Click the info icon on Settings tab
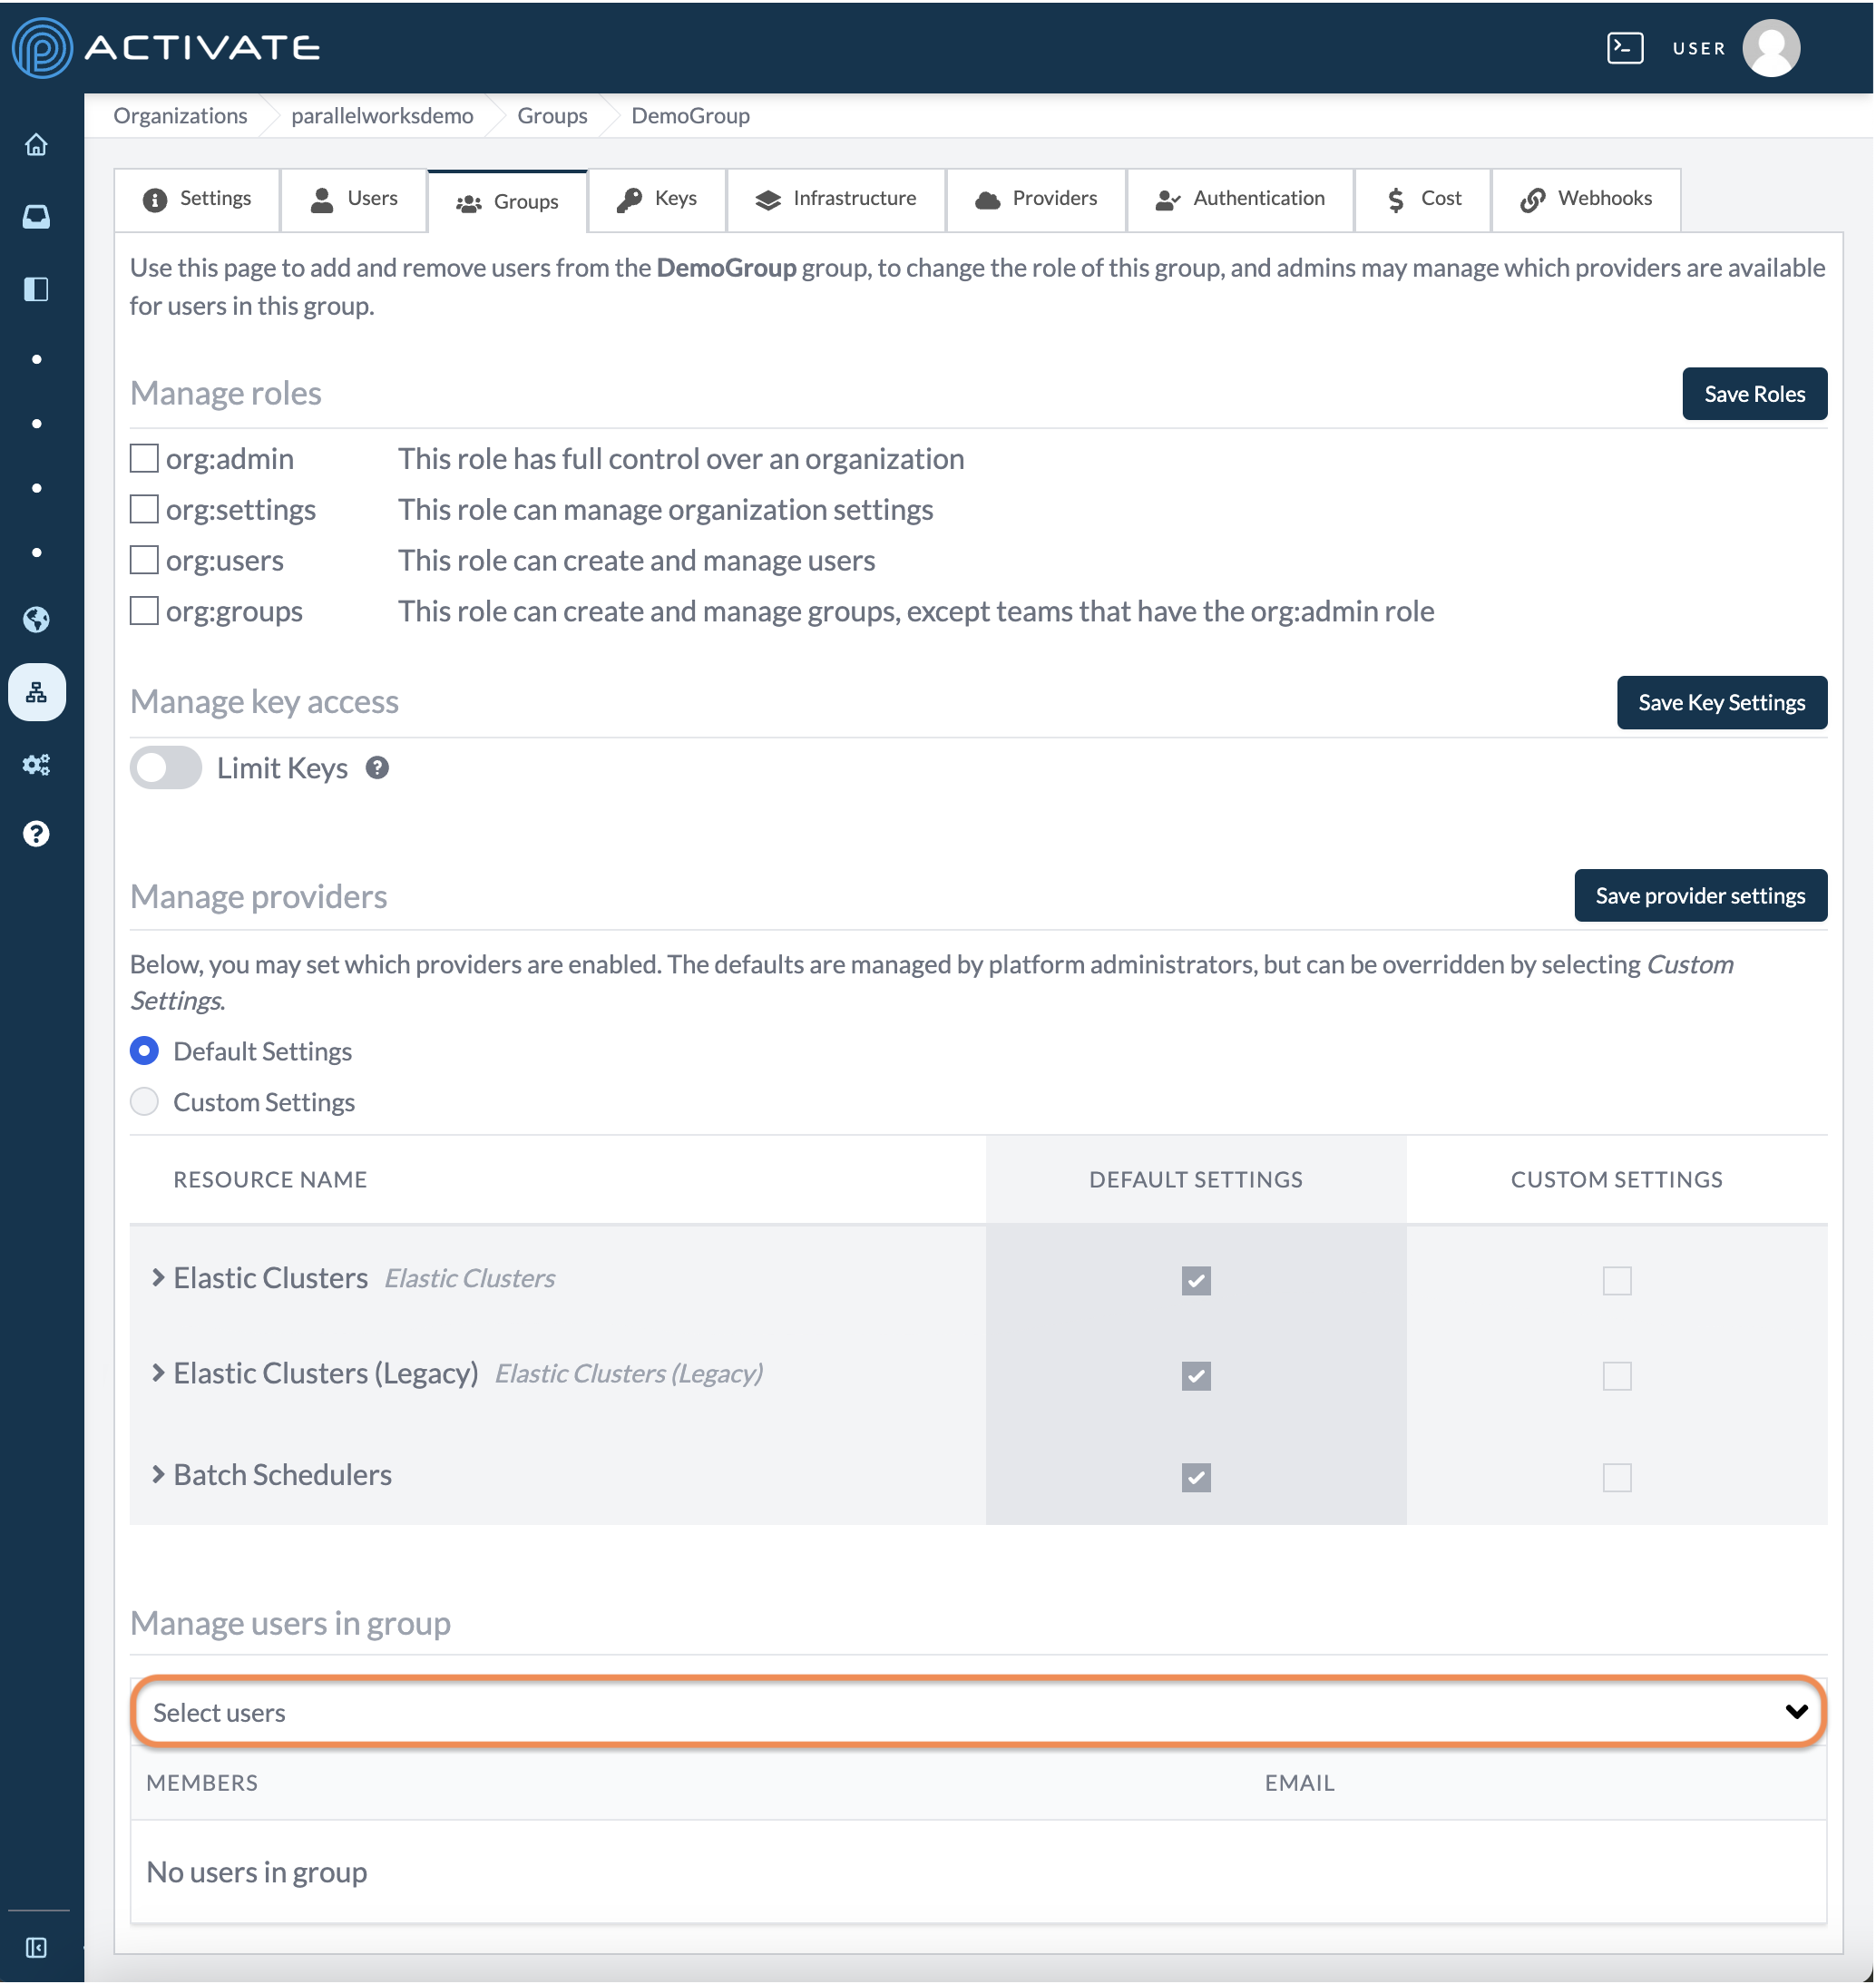Screen dimensions: 1876x1984 point(155,200)
